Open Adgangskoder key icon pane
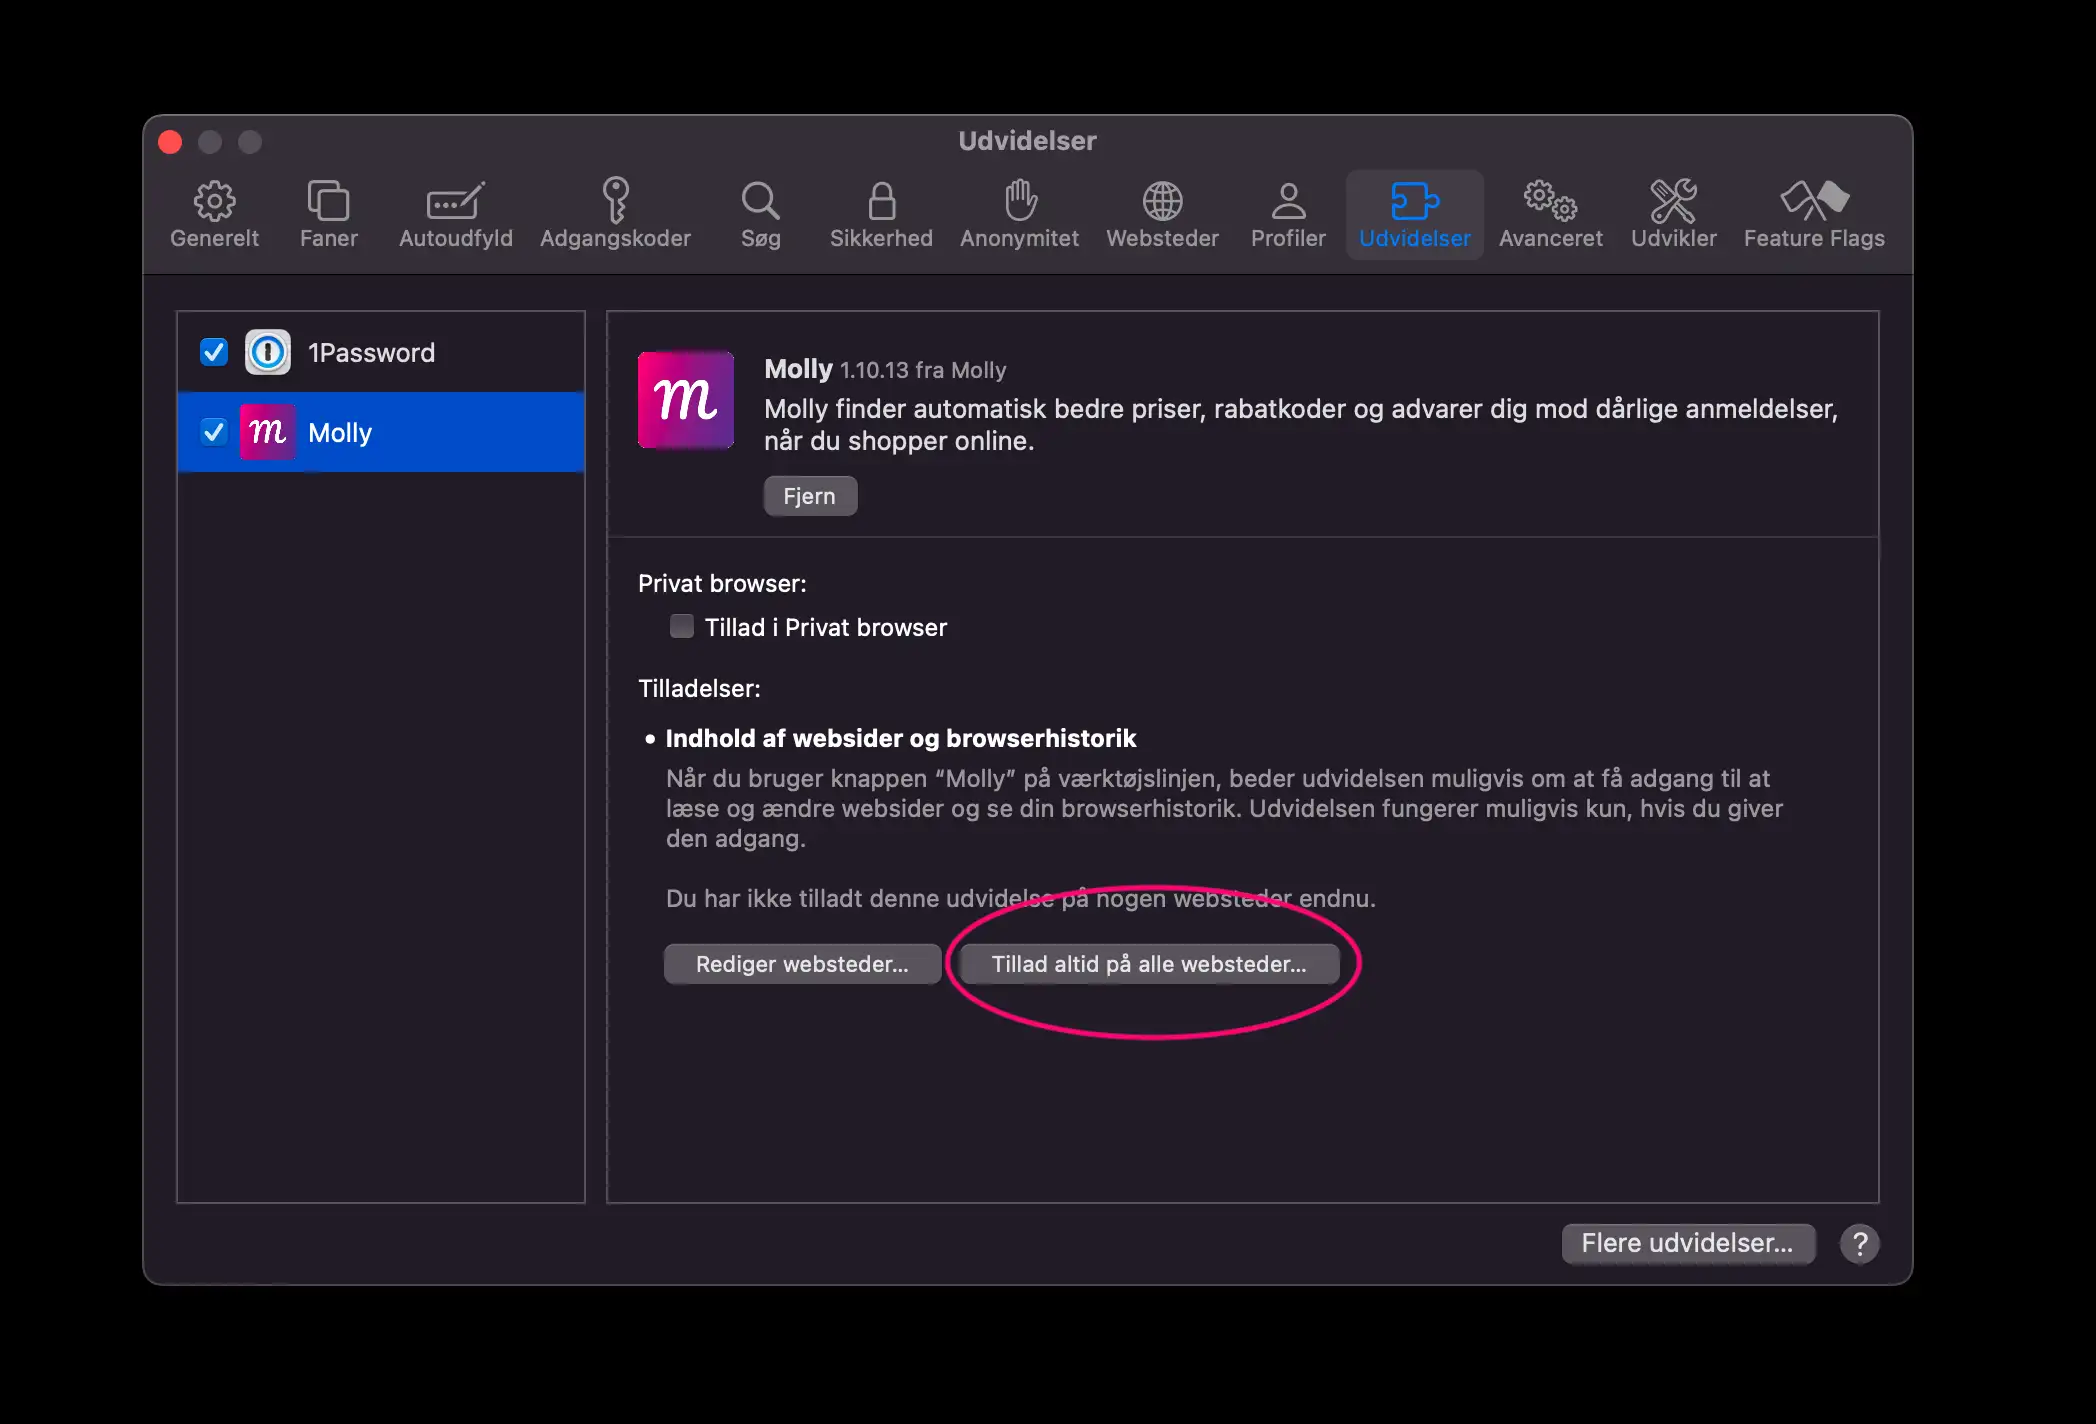 [x=615, y=214]
